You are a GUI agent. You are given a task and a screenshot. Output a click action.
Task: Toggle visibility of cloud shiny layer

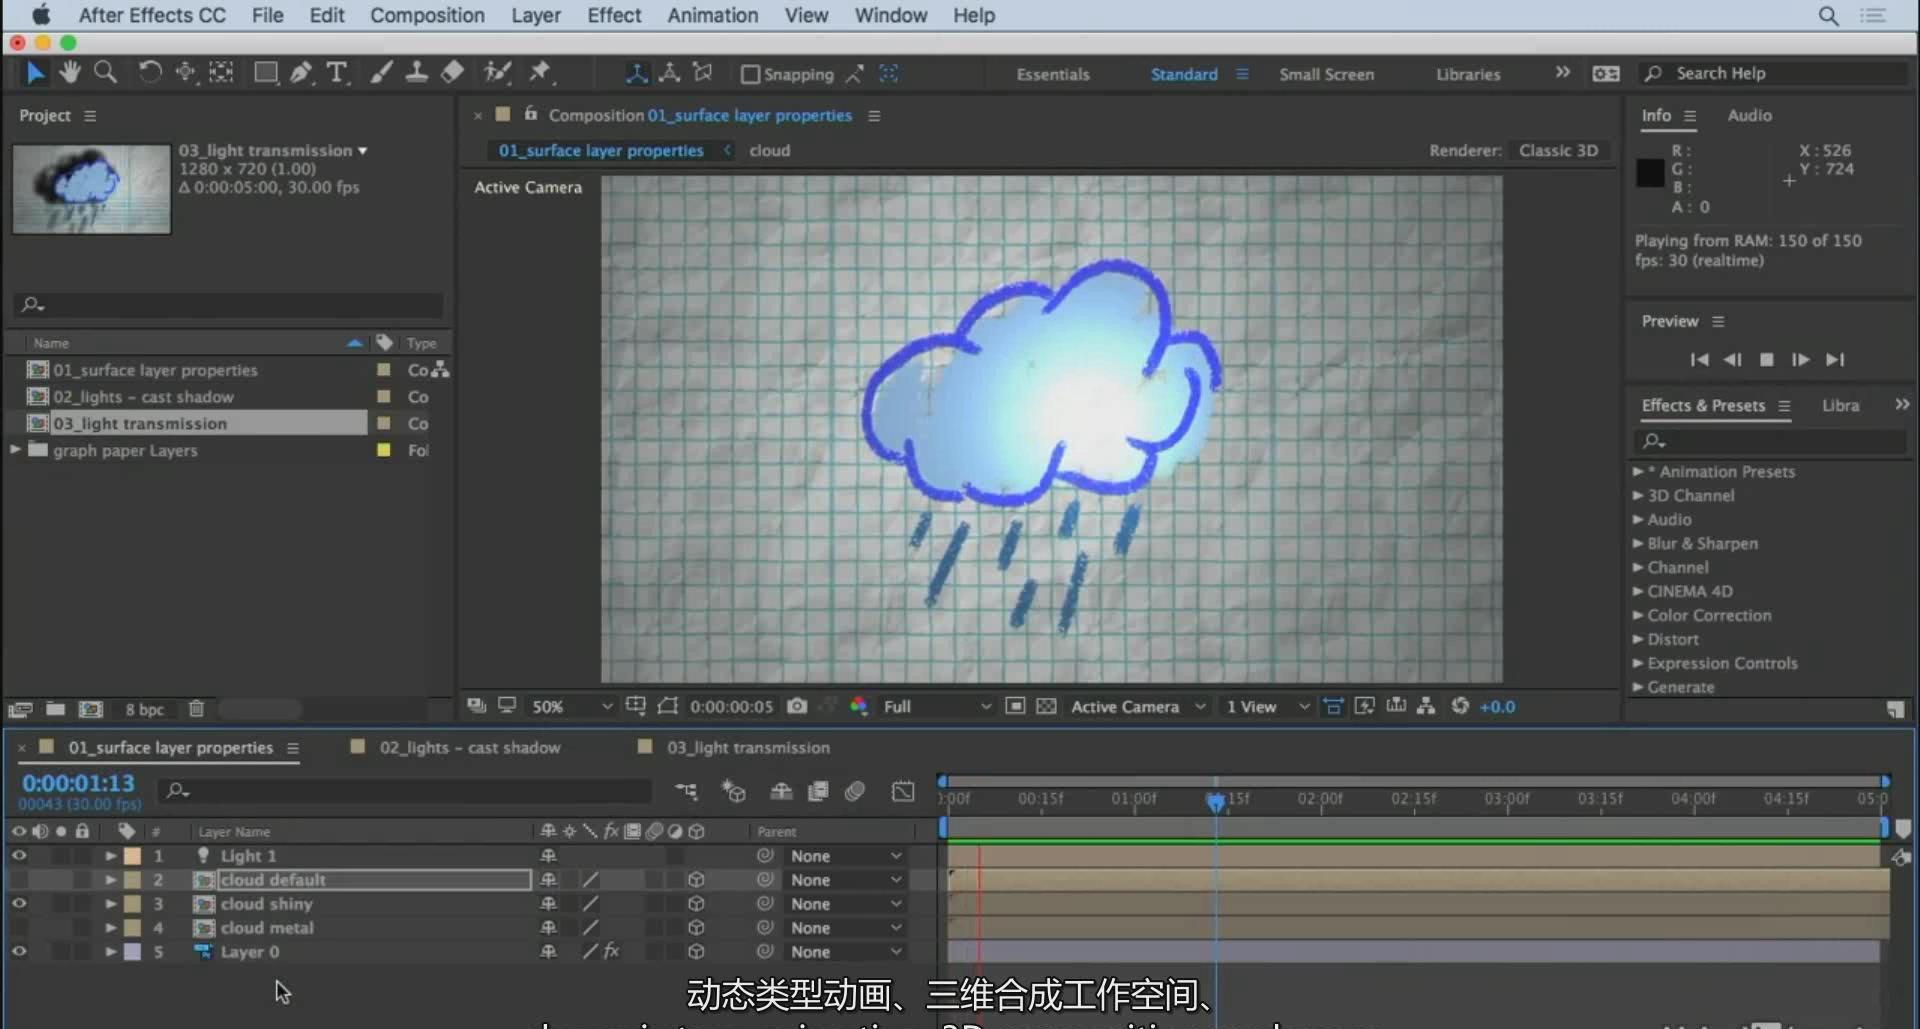pos(19,904)
